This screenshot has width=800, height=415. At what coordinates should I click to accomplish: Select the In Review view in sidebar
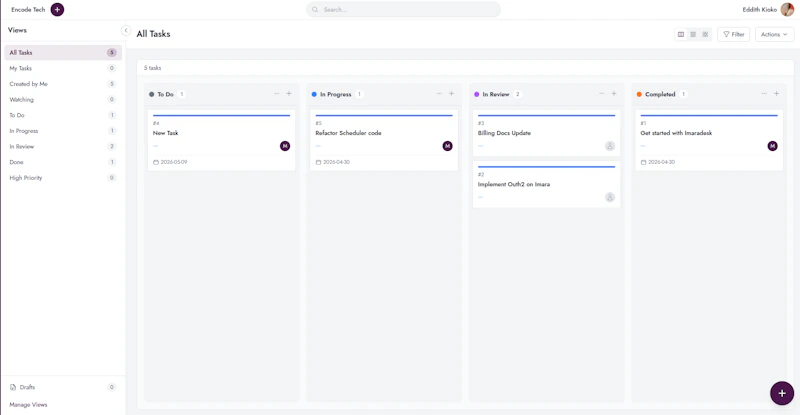pos(63,147)
